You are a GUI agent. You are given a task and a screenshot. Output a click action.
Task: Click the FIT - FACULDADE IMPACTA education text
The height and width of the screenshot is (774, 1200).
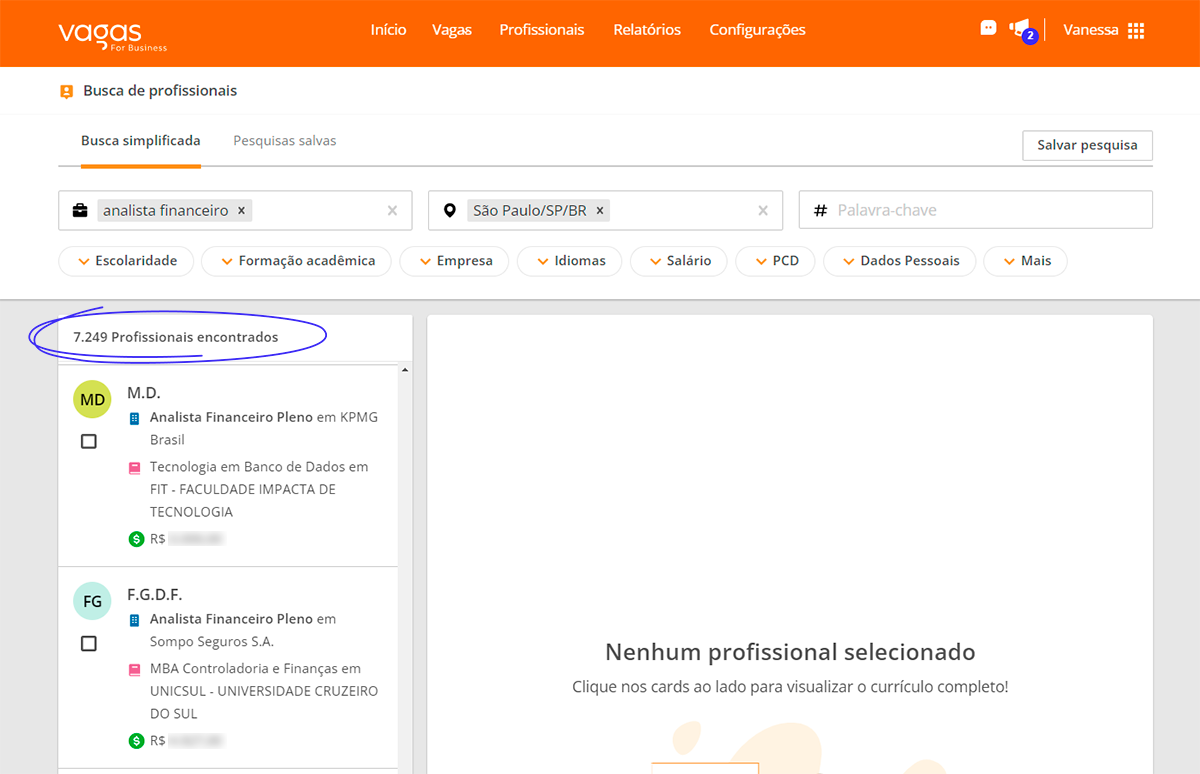click(x=243, y=500)
